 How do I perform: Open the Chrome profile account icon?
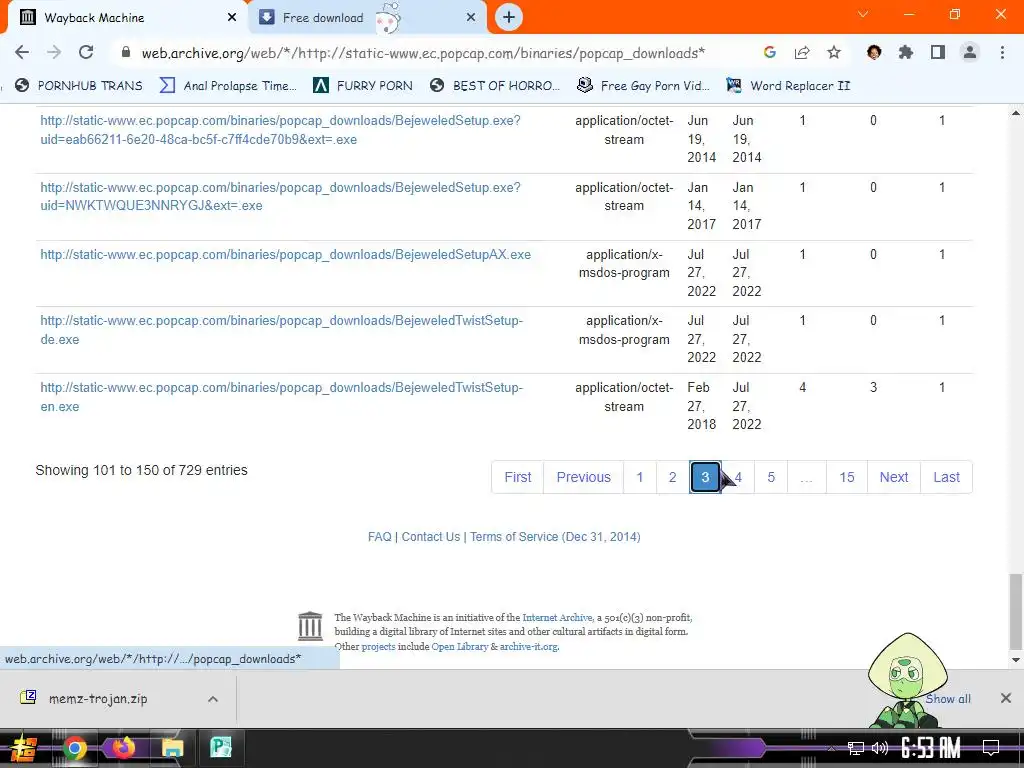pyautogui.click(x=970, y=52)
